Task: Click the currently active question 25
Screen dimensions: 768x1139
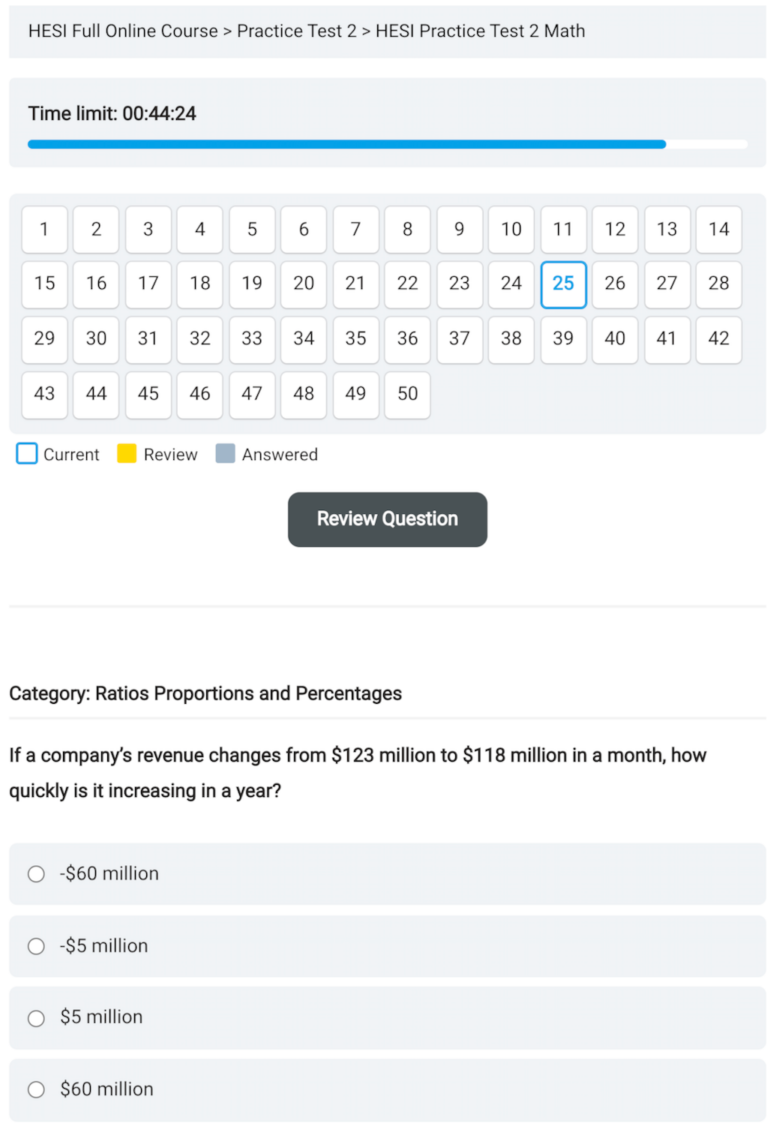Action: (563, 284)
